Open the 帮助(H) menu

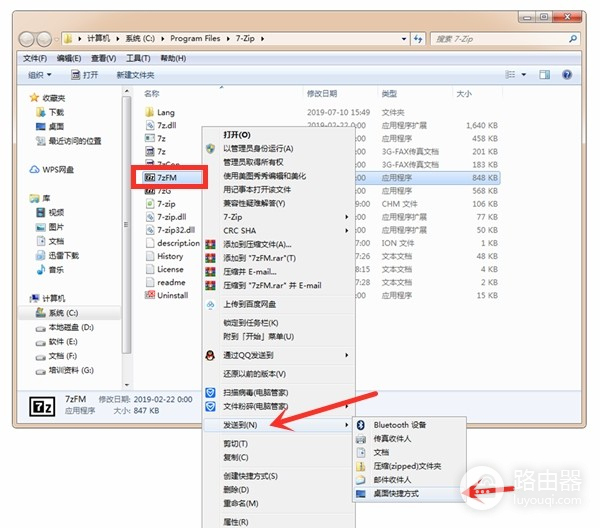tap(173, 58)
